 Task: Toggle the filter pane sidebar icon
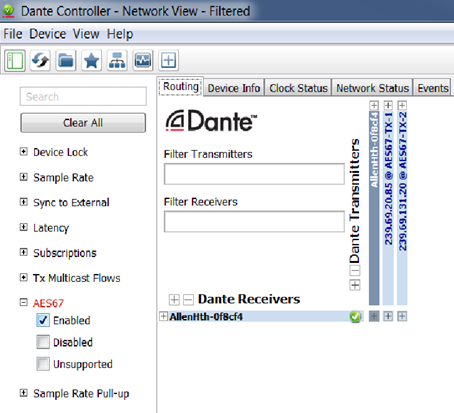(15, 60)
